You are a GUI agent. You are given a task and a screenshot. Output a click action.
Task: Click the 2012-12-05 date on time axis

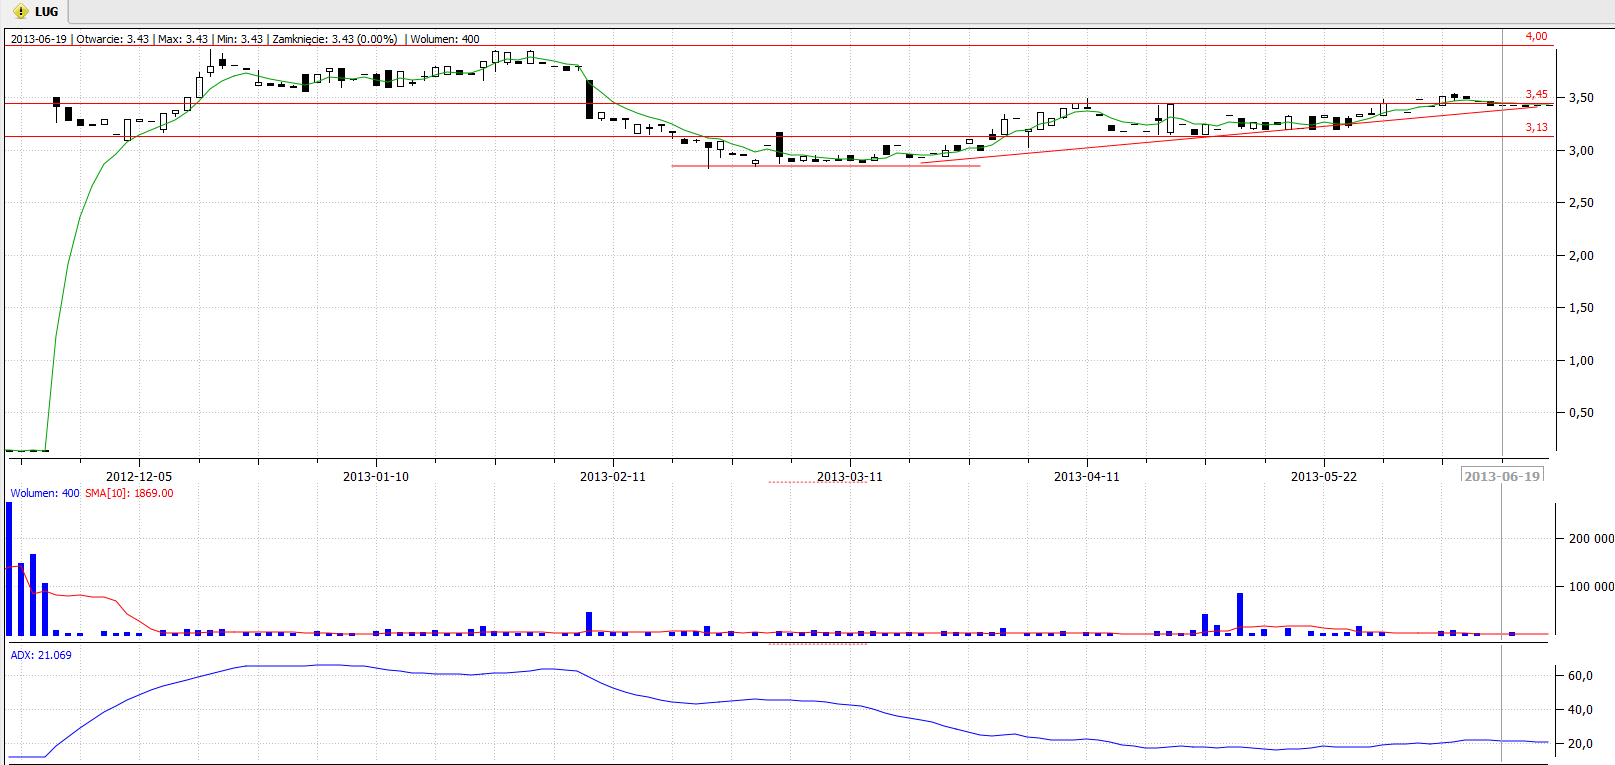pos(139,476)
